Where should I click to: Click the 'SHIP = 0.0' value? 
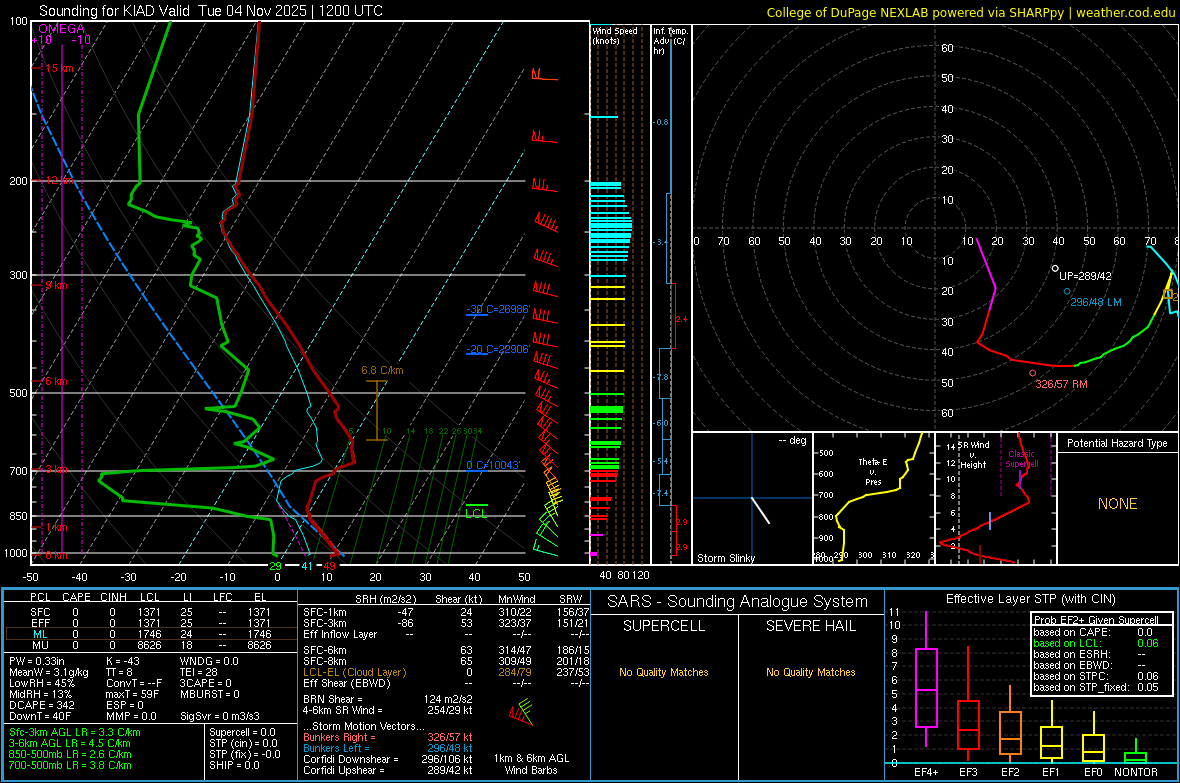pos(234,765)
